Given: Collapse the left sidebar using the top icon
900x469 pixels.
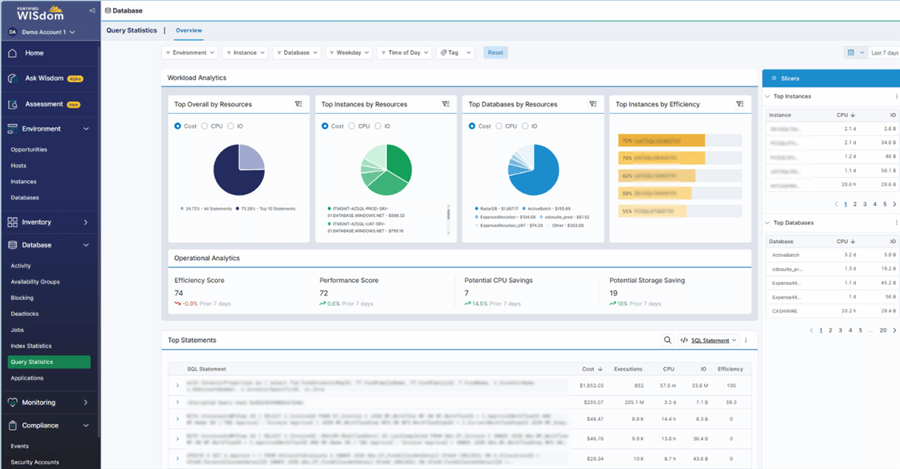Looking at the screenshot, I should [x=92, y=10].
